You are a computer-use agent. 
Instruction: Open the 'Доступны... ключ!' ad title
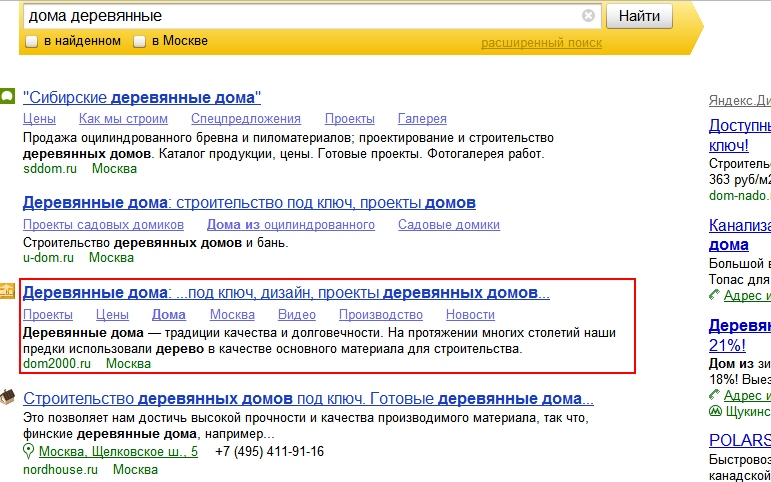pyautogui.click(x=740, y=135)
